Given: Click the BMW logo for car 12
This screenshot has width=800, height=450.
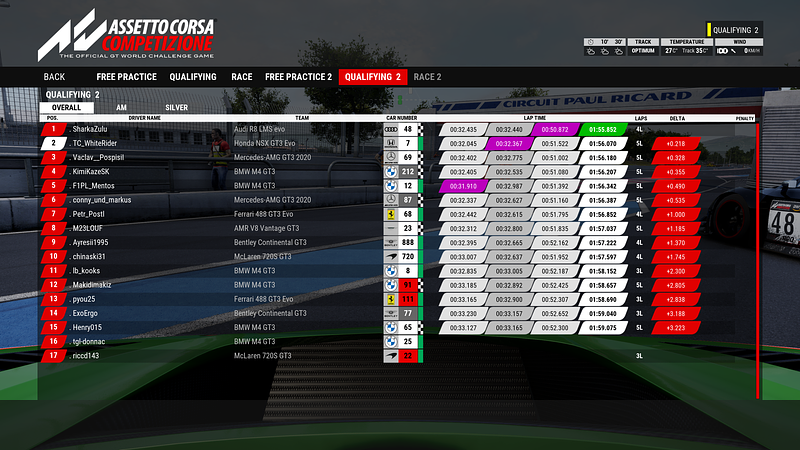Looking at the screenshot, I should click(x=391, y=186).
